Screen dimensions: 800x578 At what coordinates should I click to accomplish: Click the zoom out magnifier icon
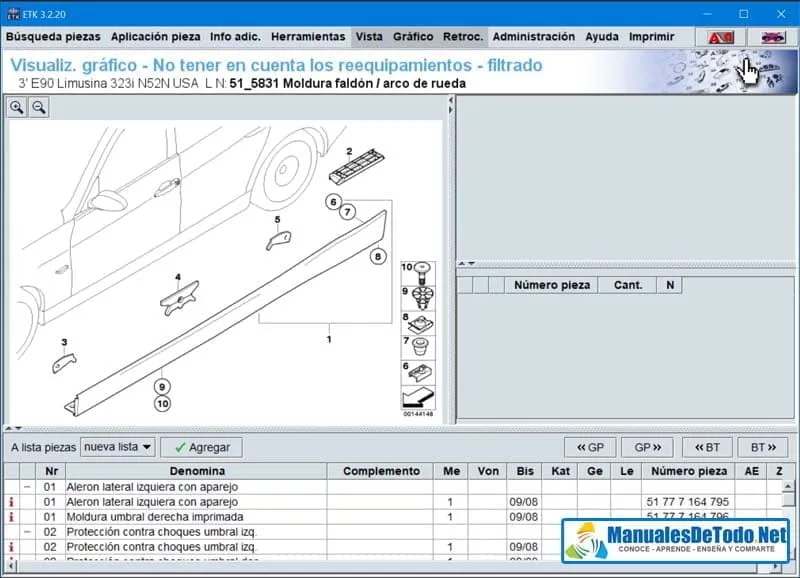[39, 108]
